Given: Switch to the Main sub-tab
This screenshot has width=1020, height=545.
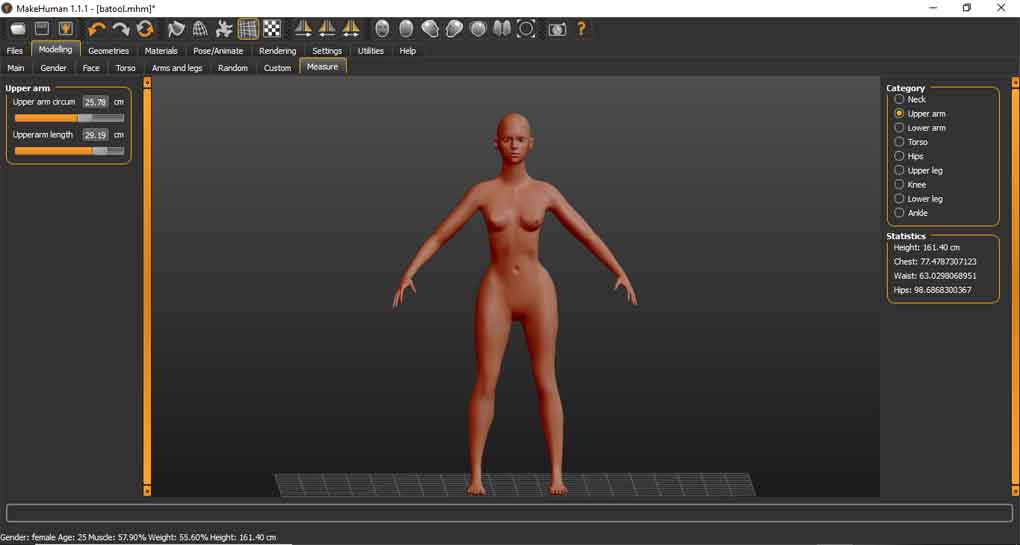Looking at the screenshot, I should (16, 68).
